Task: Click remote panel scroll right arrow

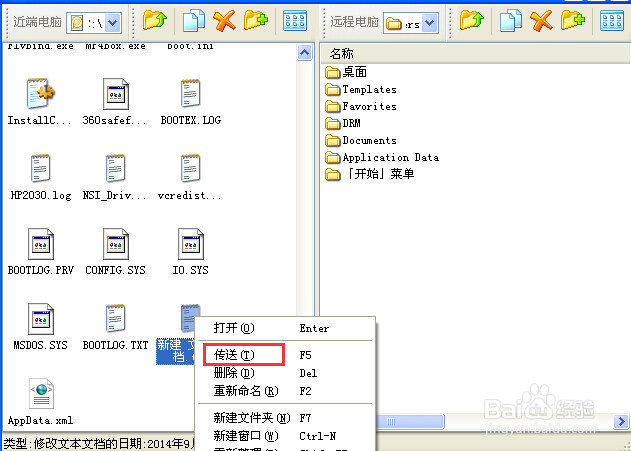Action: point(621,421)
